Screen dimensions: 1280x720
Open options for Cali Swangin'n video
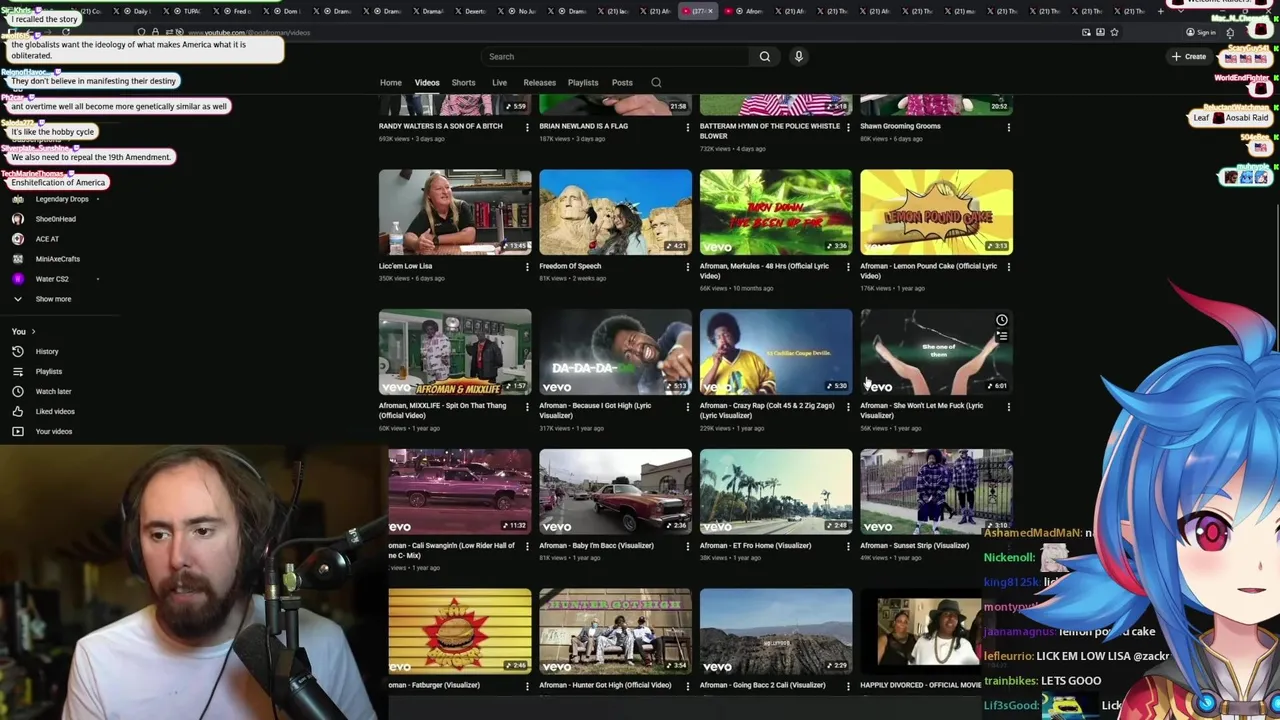point(527,547)
